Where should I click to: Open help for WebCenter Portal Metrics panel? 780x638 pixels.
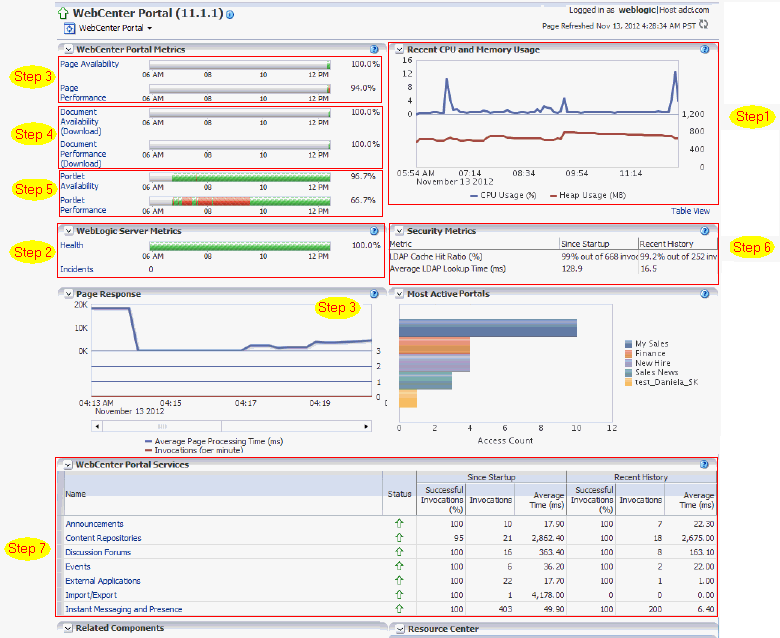374,49
